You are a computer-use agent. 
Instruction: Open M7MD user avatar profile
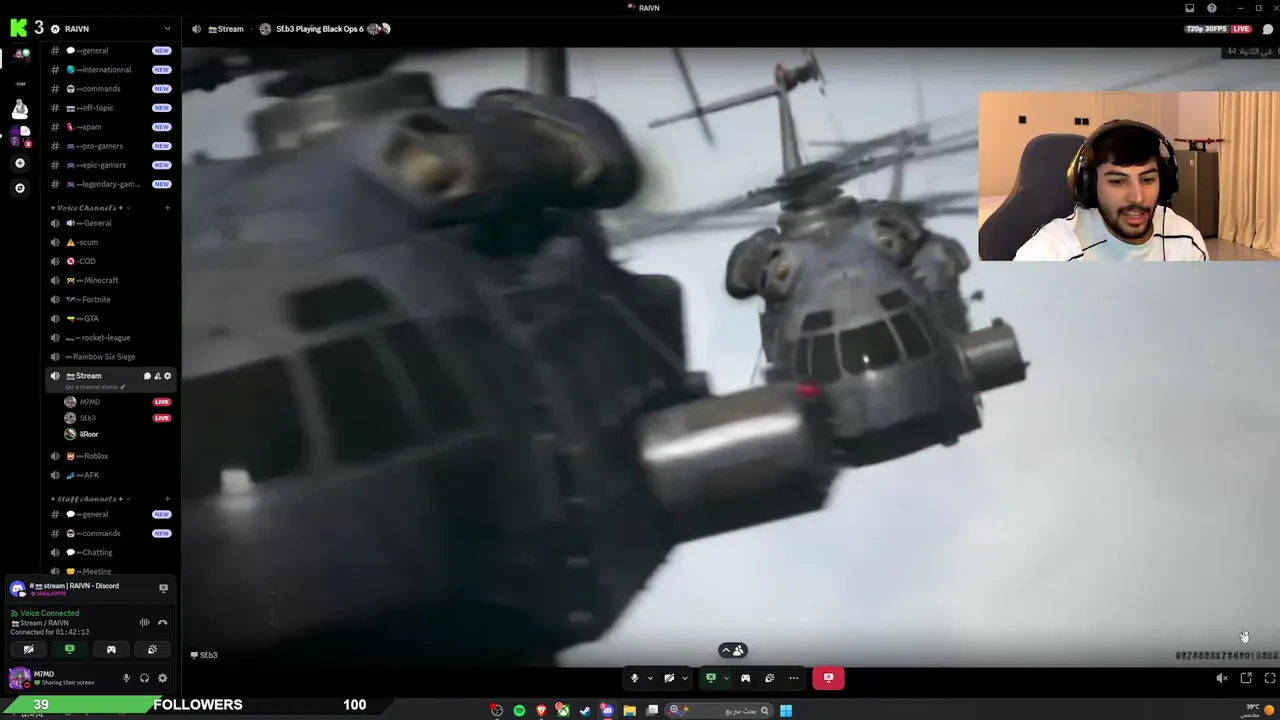coord(19,678)
